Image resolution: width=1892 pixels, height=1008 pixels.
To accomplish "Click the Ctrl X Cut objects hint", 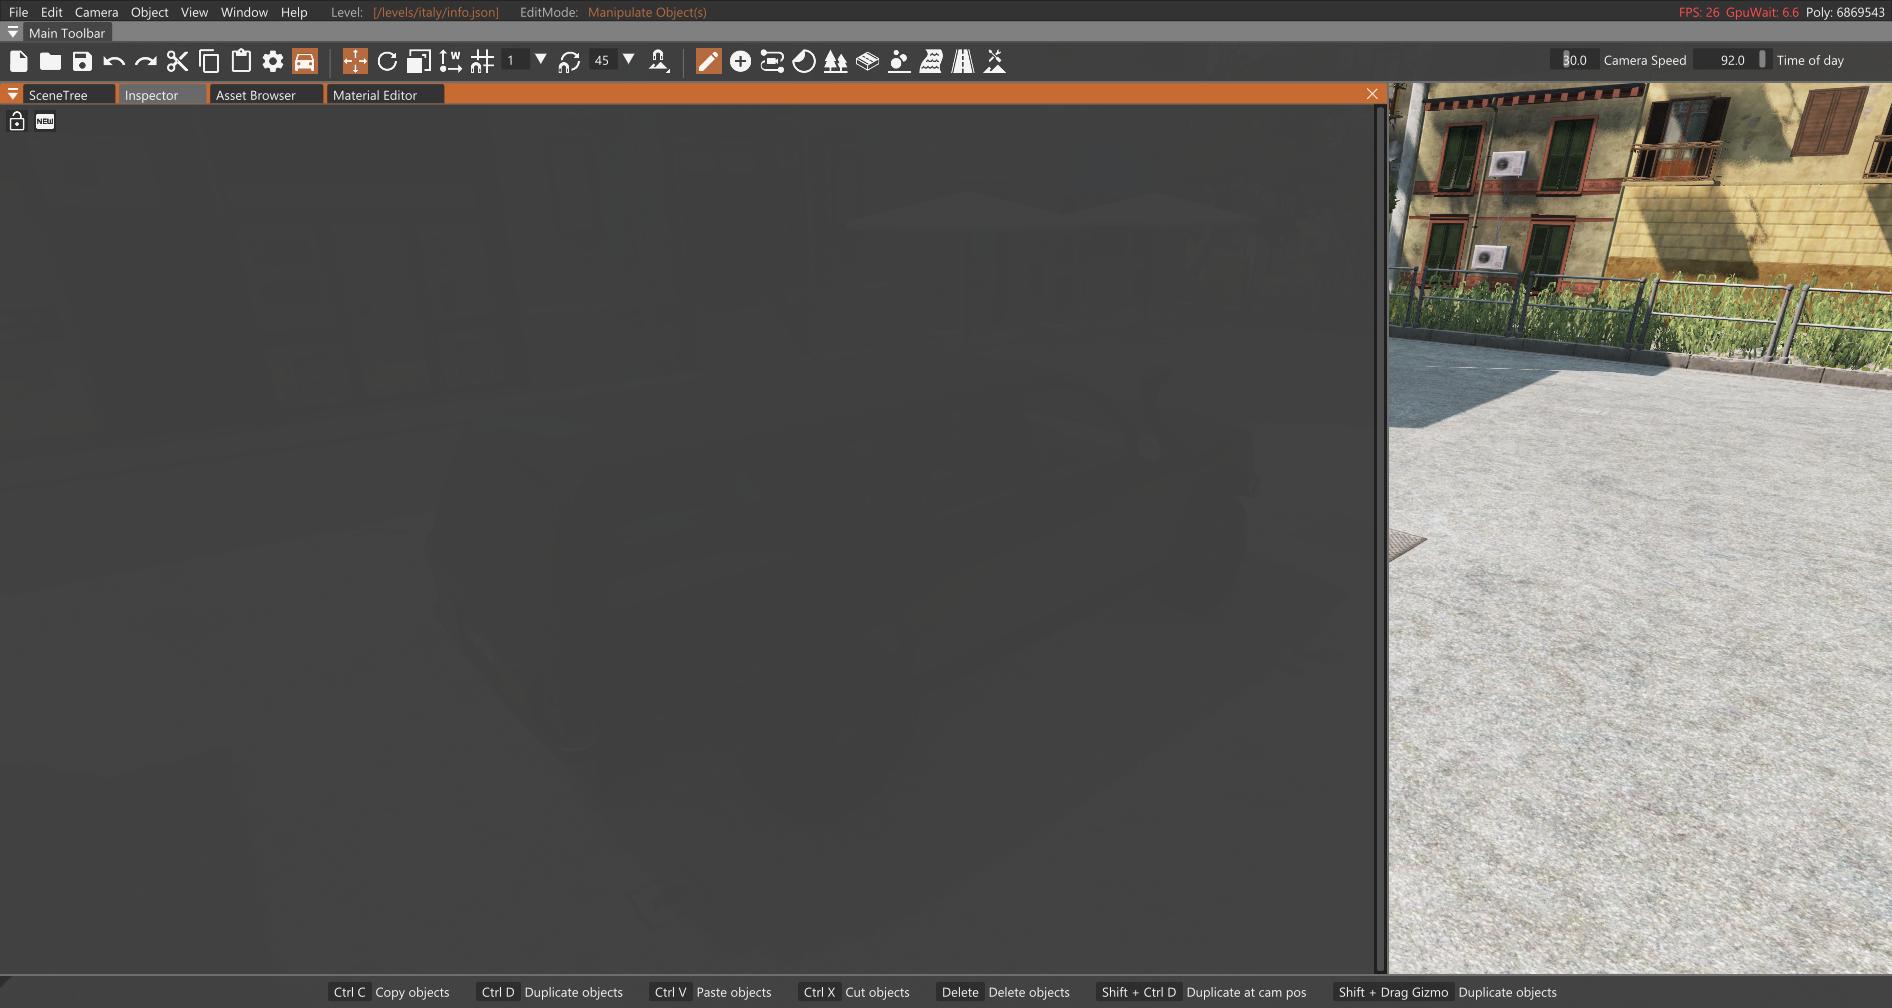I will click(855, 992).
